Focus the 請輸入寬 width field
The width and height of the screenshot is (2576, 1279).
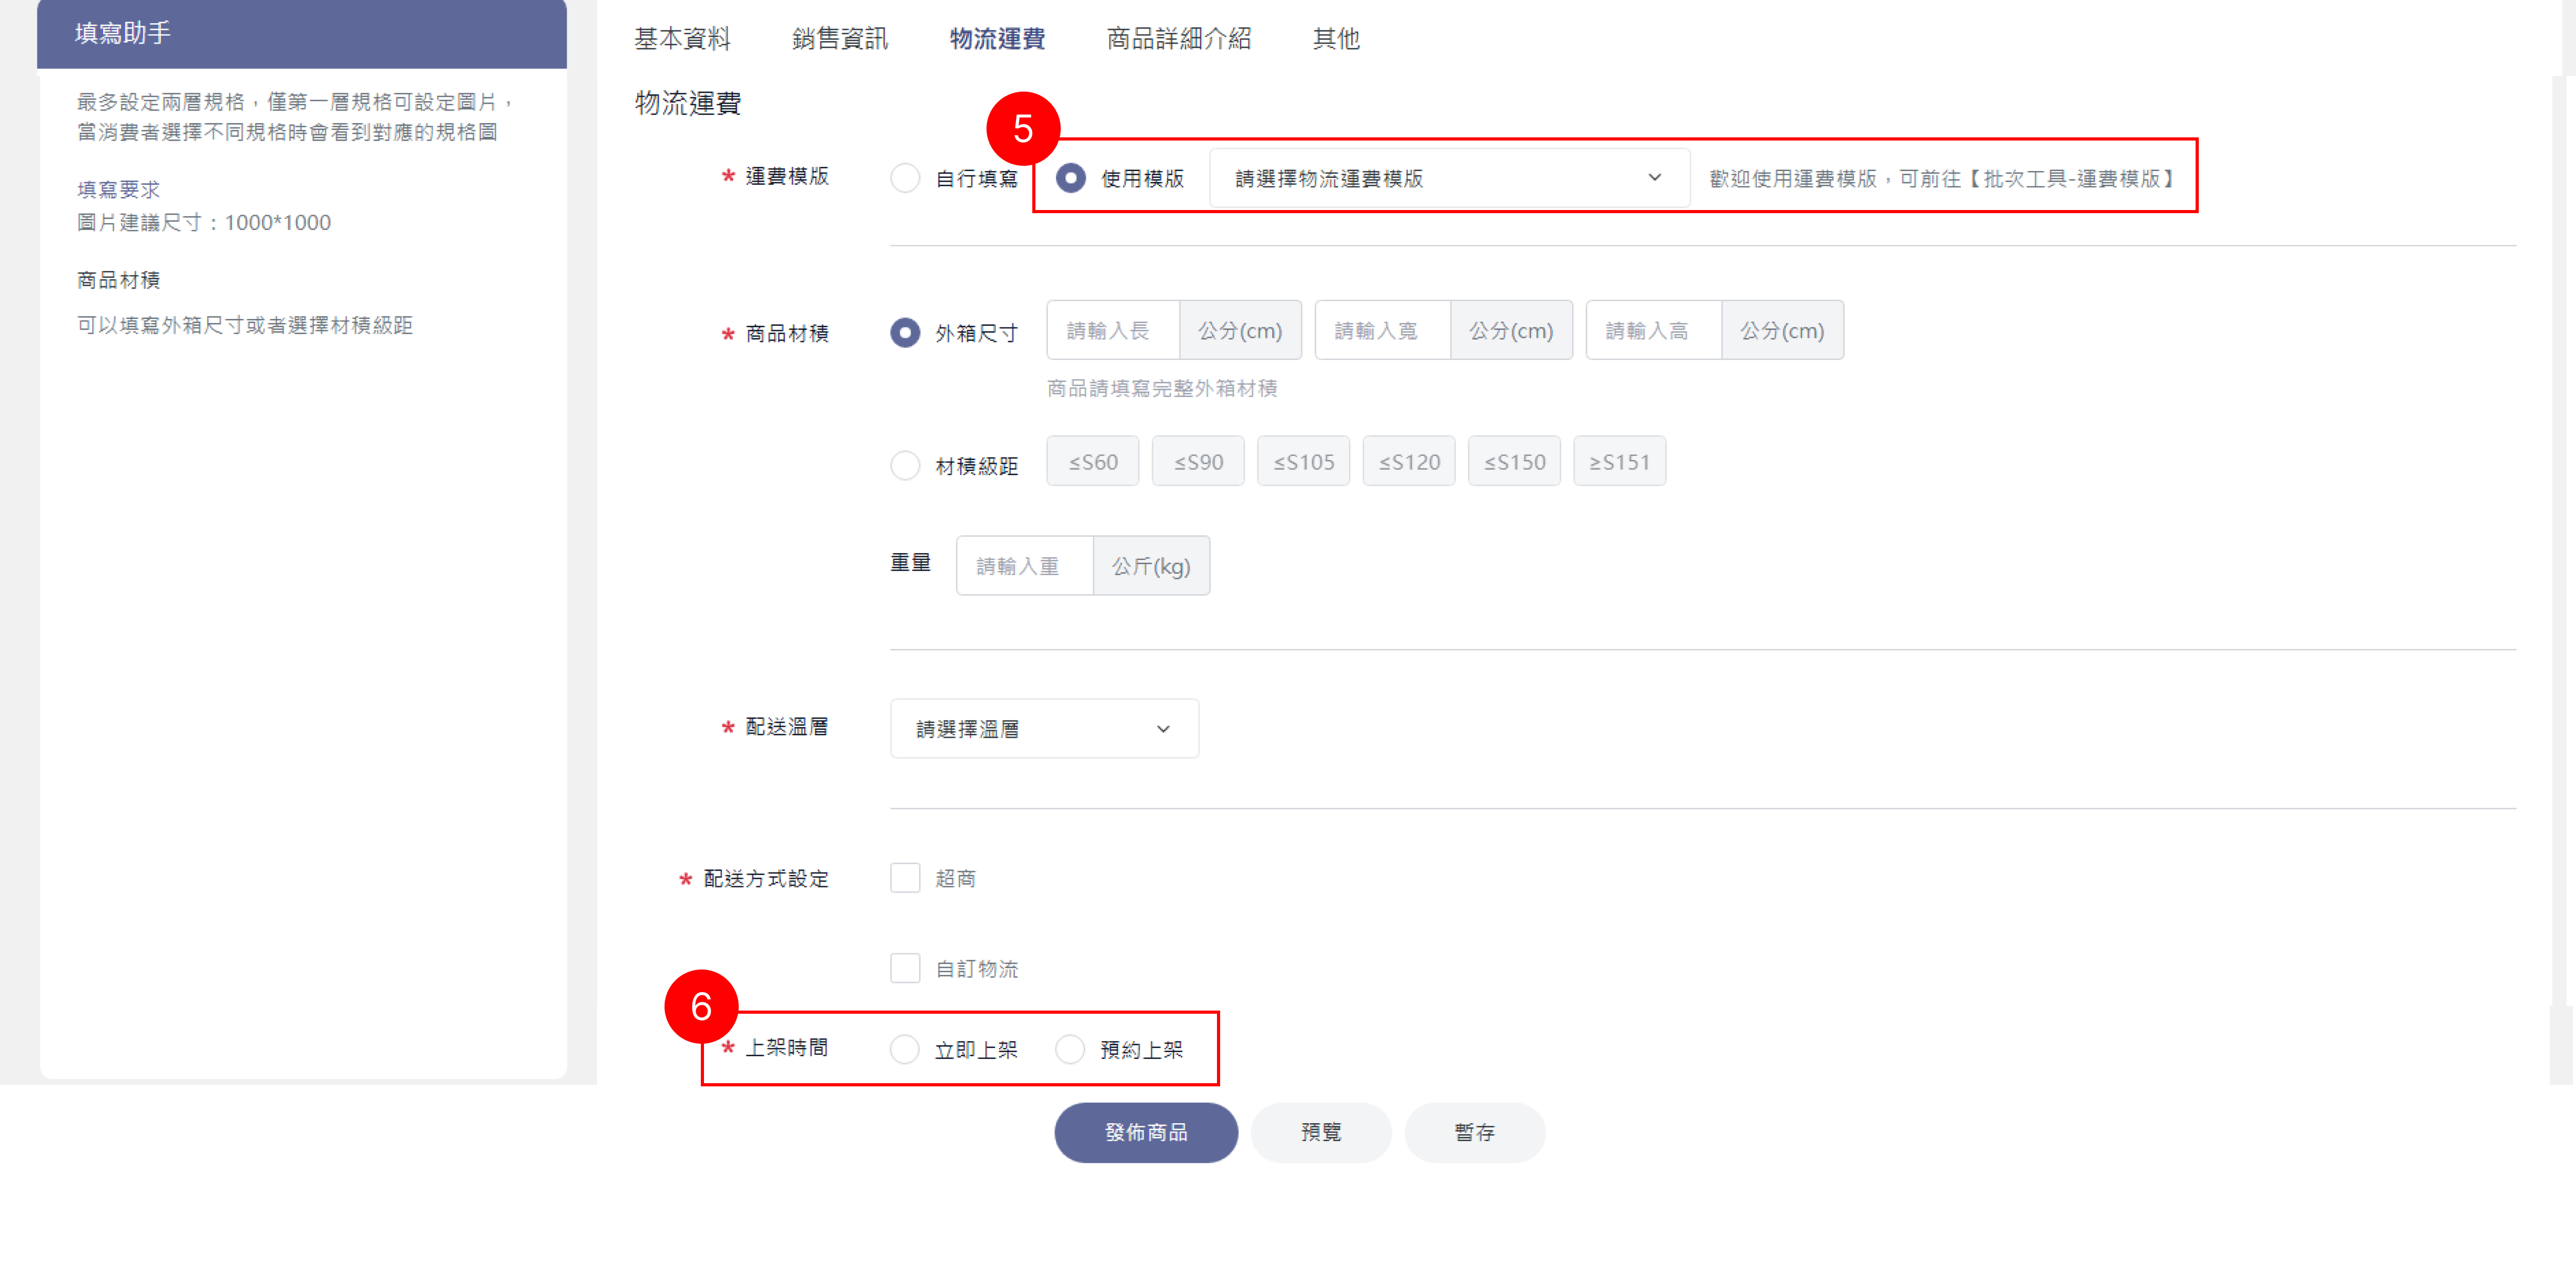(1382, 330)
